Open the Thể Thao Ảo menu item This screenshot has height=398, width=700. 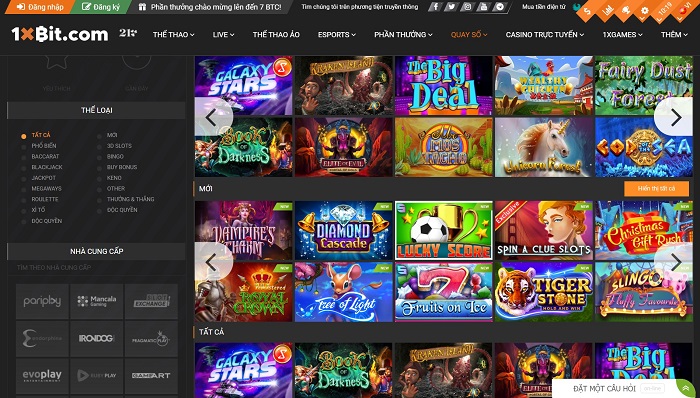pos(276,34)
